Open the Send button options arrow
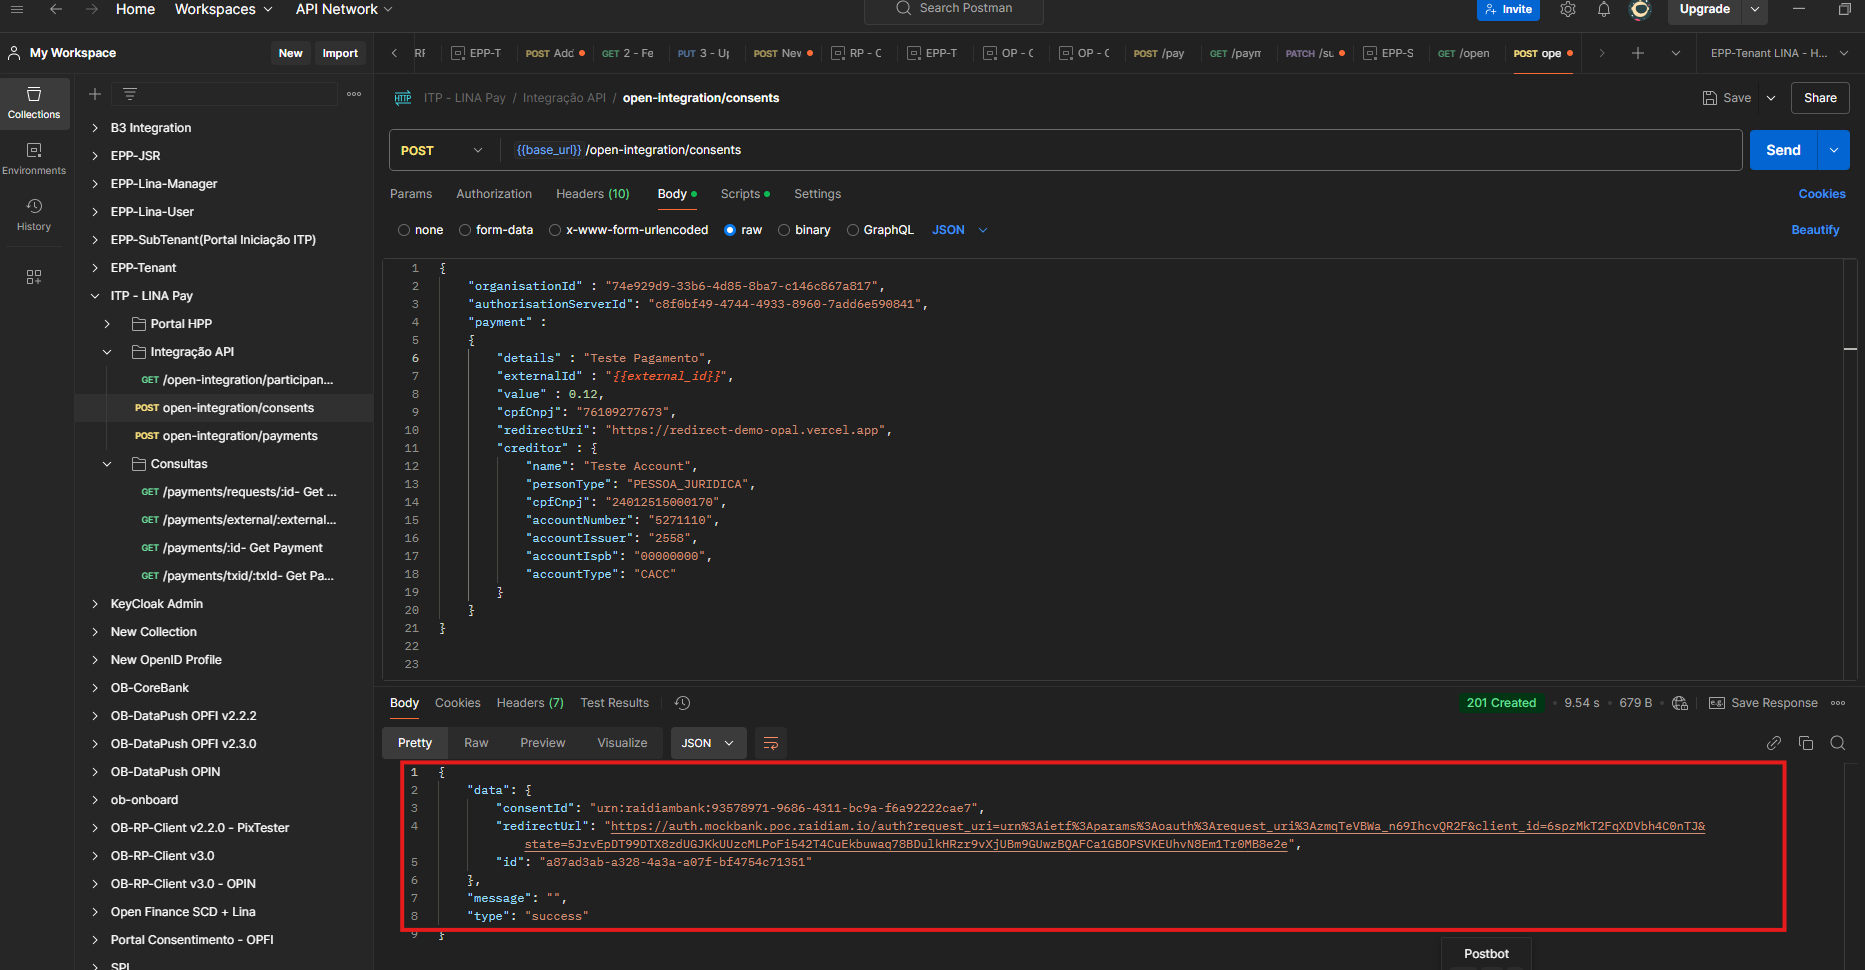Image resolution: width=1865 pixels, height=970 pixels. pos(1834,150)
